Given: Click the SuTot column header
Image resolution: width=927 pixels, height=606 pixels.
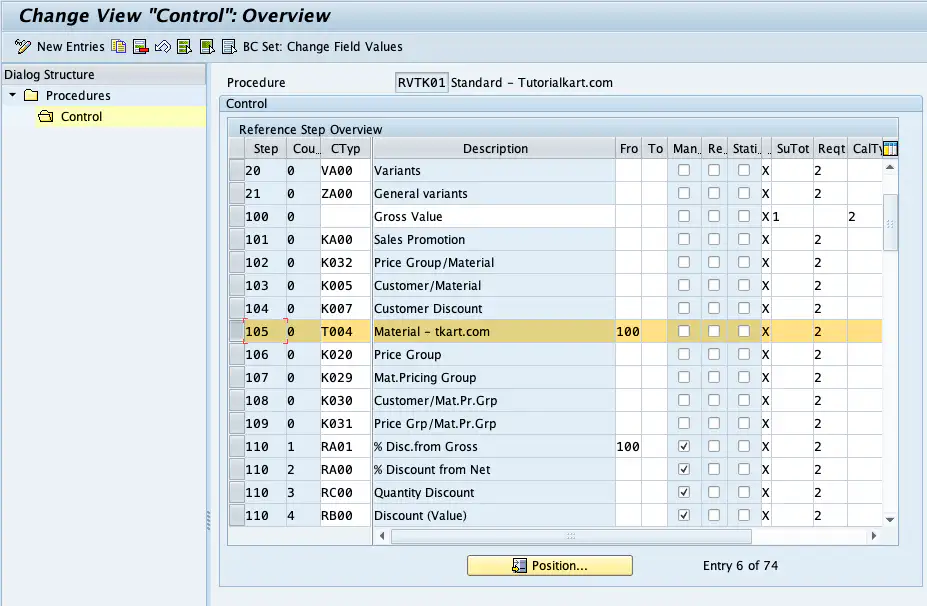Looking at the screenshot, I should click(792, 148).
